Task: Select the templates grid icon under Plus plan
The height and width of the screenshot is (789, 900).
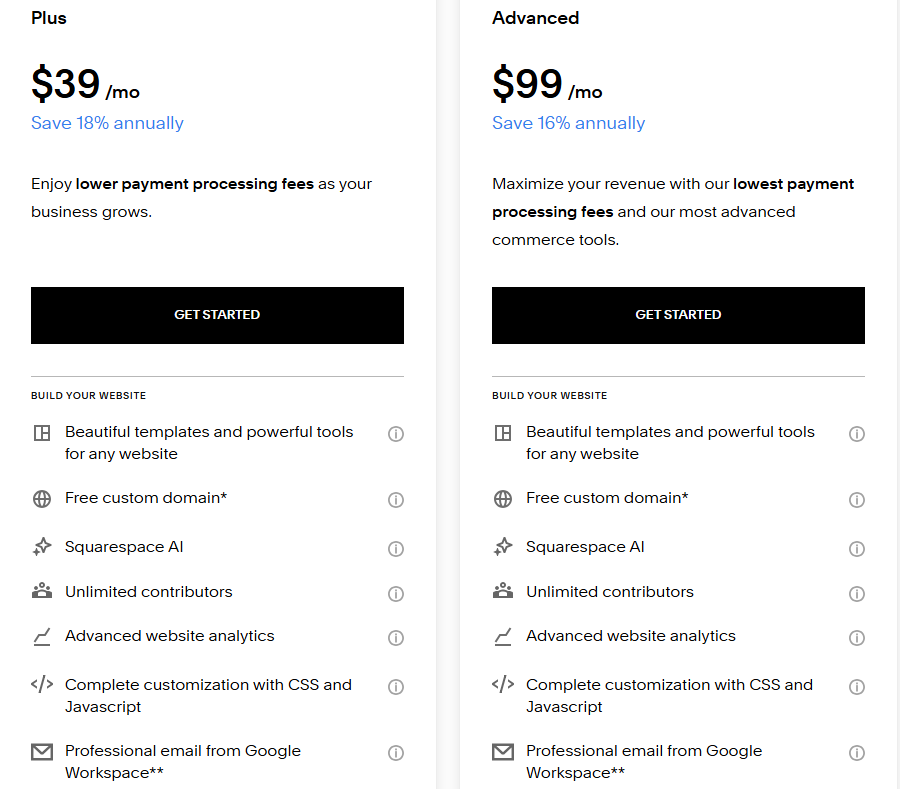Action: (41, 434)
